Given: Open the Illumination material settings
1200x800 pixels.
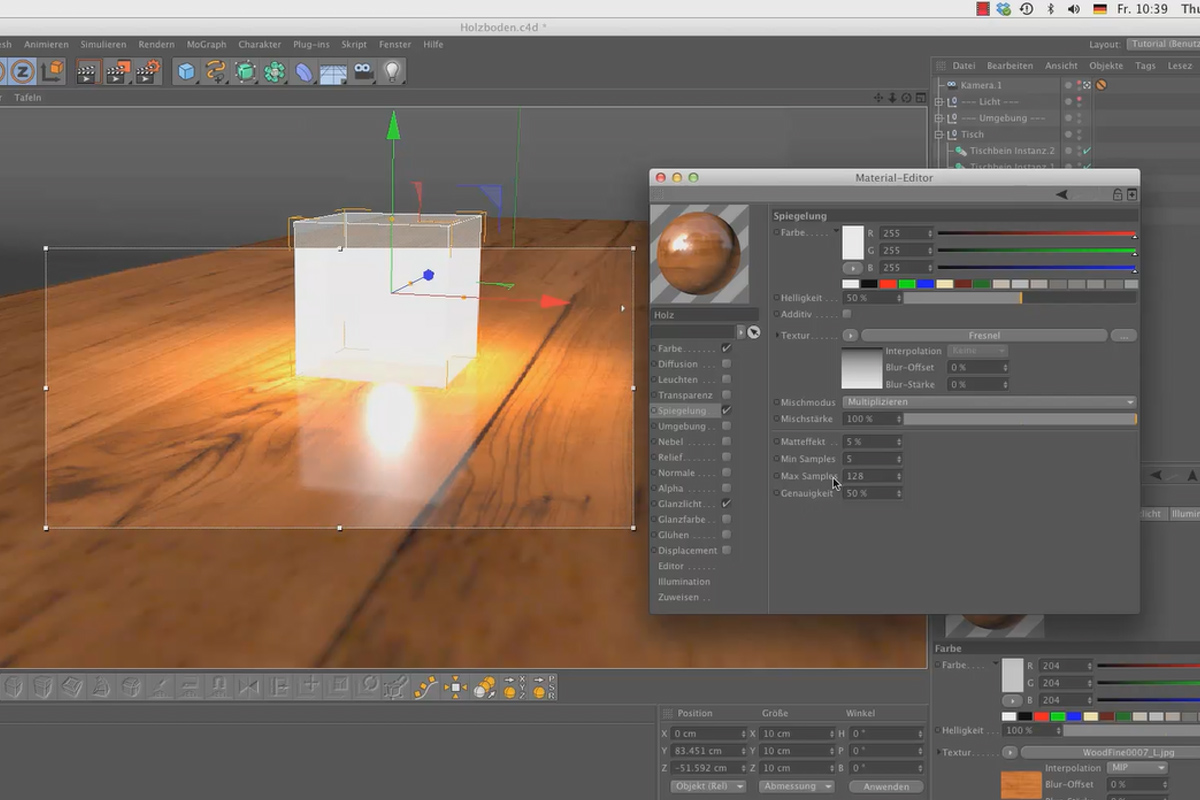Looking at the screenshot, I should point(684,581).
